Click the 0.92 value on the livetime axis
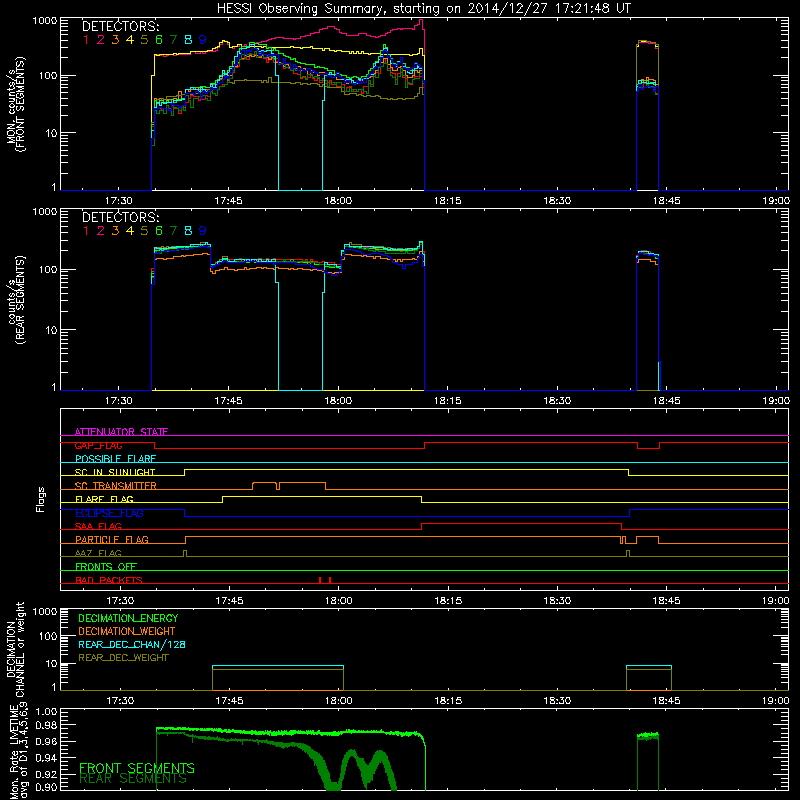Viewport: 800px width, 800px height. 45,774
